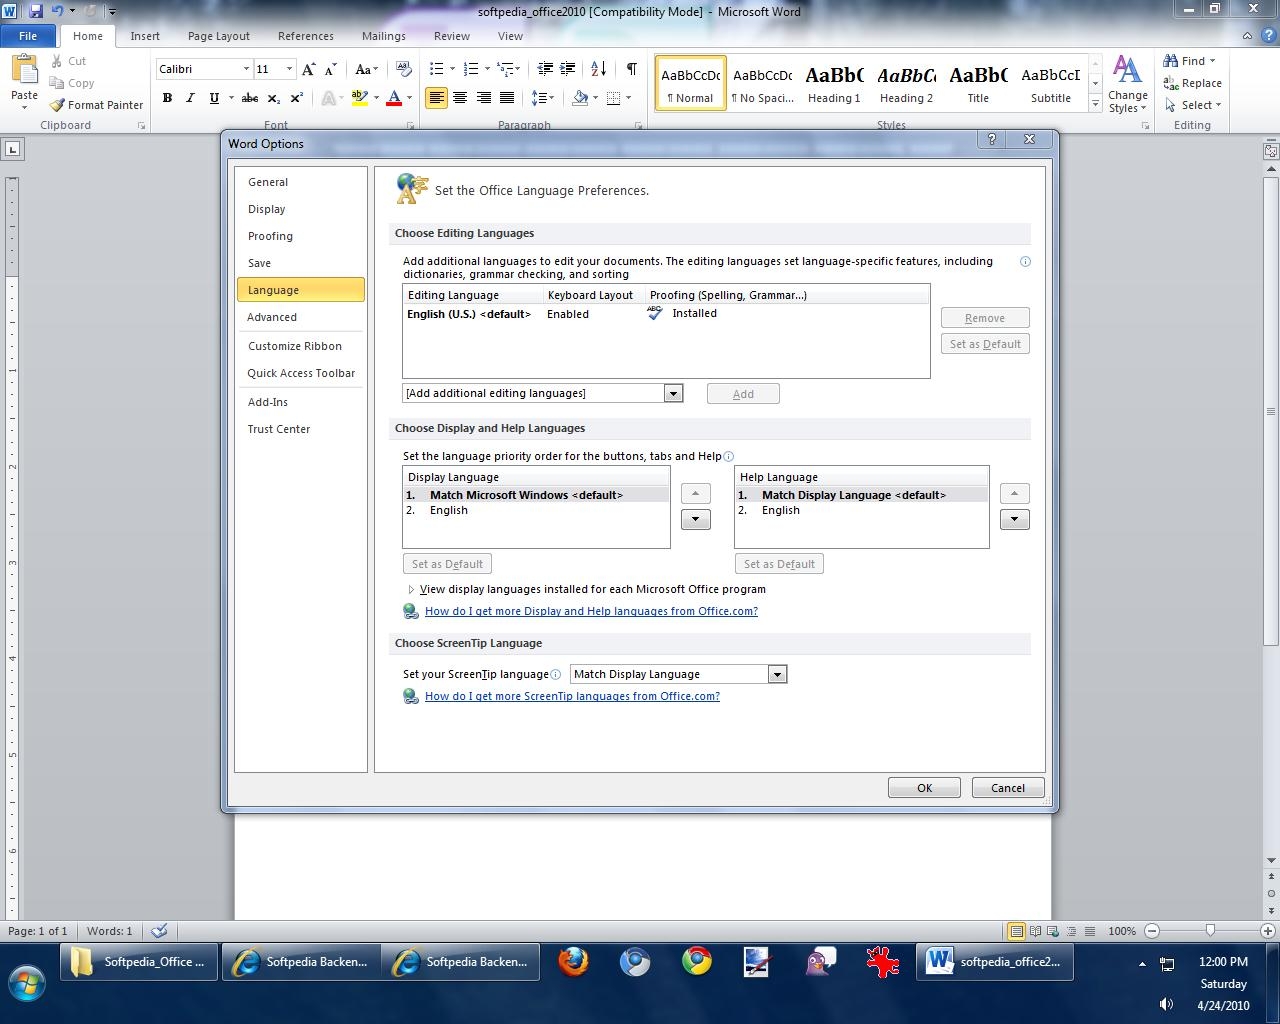Click the Word Options help question mark
Viewport: 1280px width, 1024px height.
click(991, 140)
